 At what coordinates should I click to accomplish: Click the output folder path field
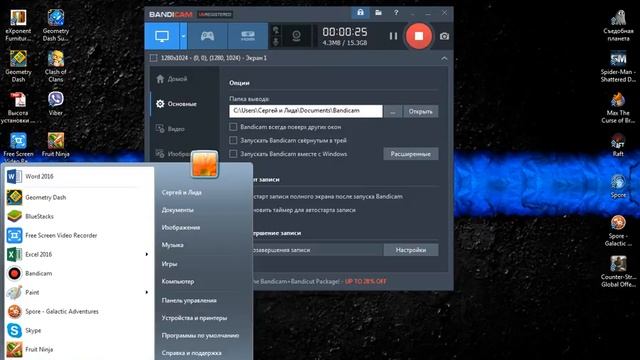click(x=306, y=111)
